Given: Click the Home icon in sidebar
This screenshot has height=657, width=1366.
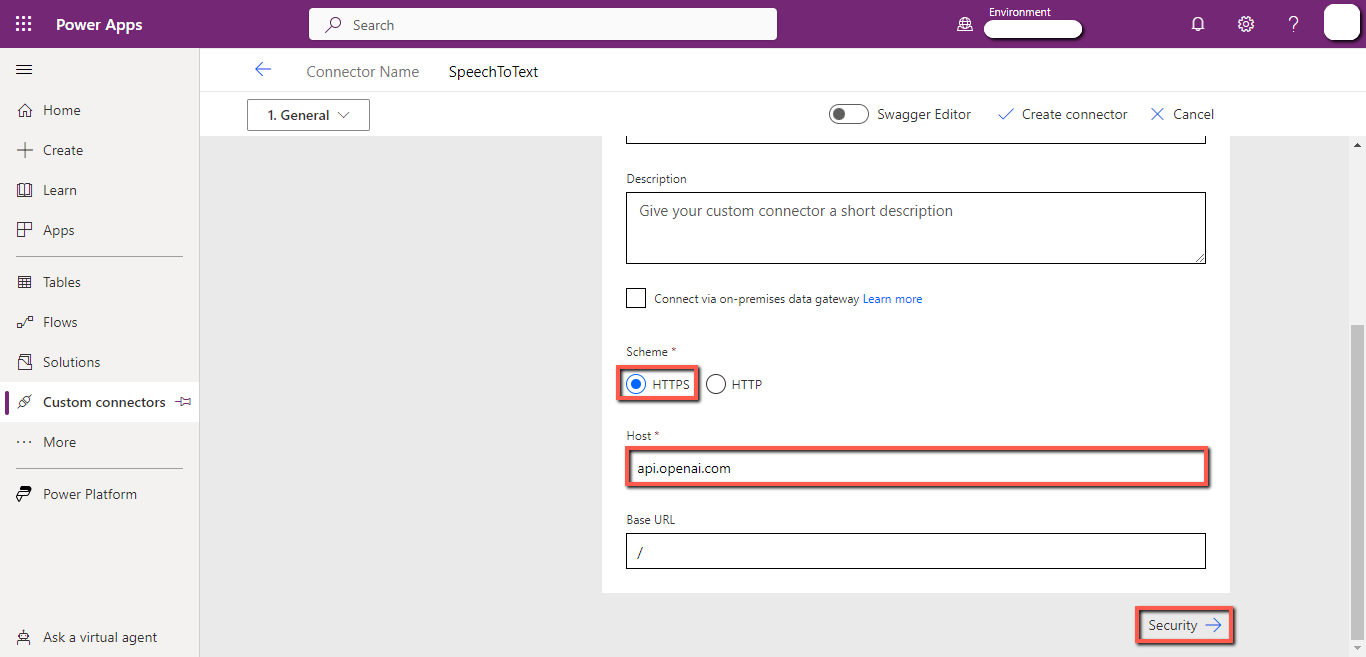Looking at the screenshot, I should pyautogui.click(x=25, y=110).
